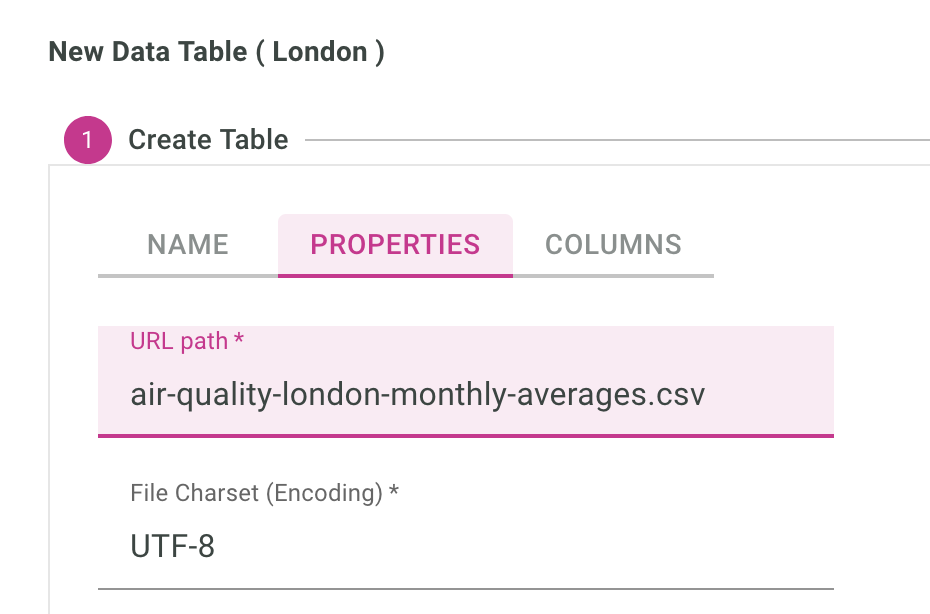Viewport: 930px width, 614px height.
Task: Click the tab bar underline rule
Action: tap(405, 271)
